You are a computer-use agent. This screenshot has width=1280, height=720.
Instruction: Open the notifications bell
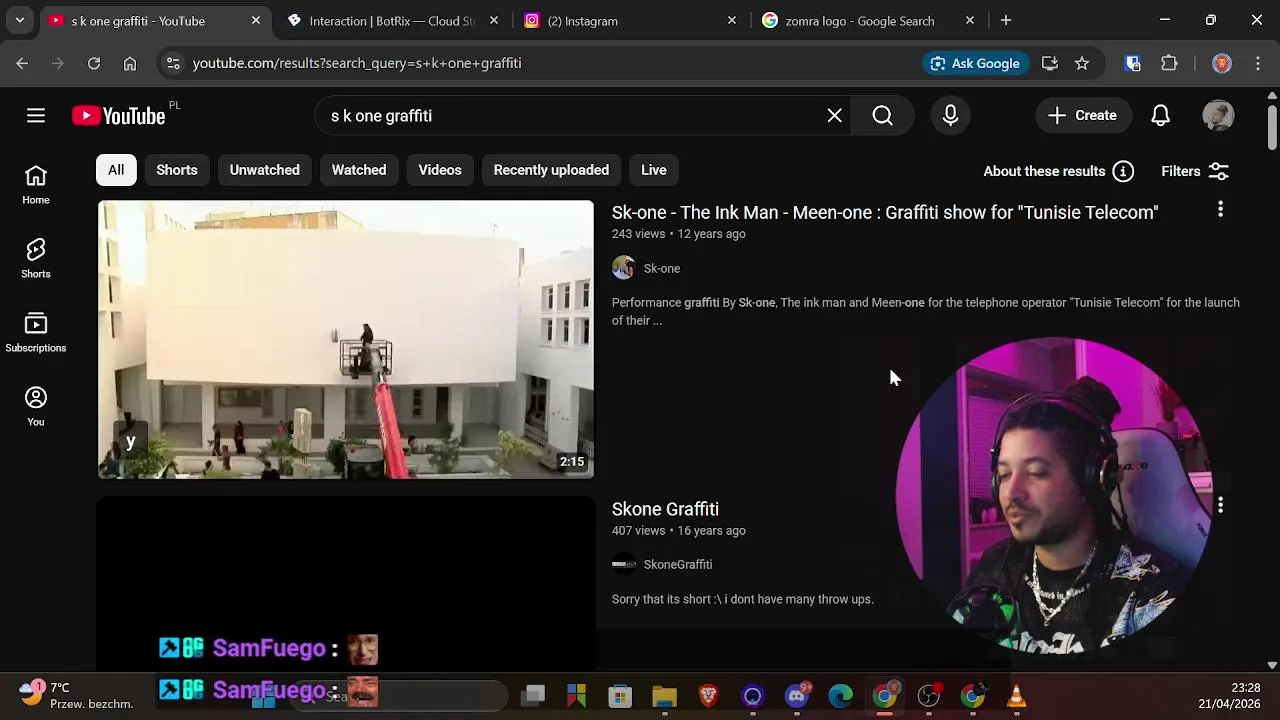point(1160,116)
